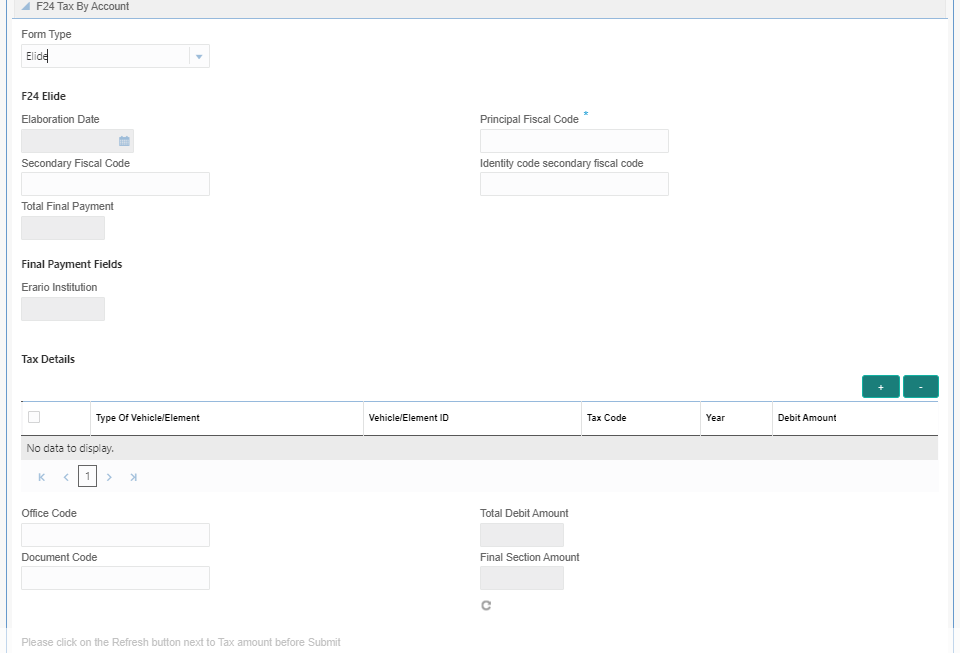Click the Identity code secondary fiscal code input
Screen dimensions: 960x653
tap(574, 184)
